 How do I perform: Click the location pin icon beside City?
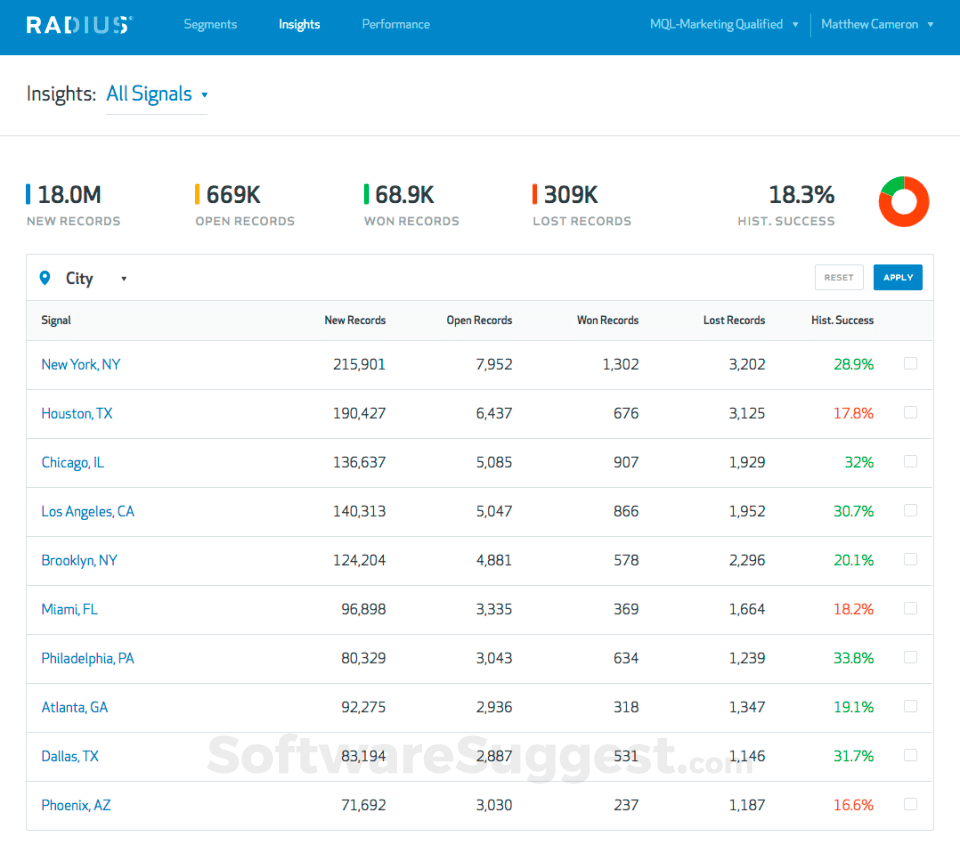pos(44,278)
